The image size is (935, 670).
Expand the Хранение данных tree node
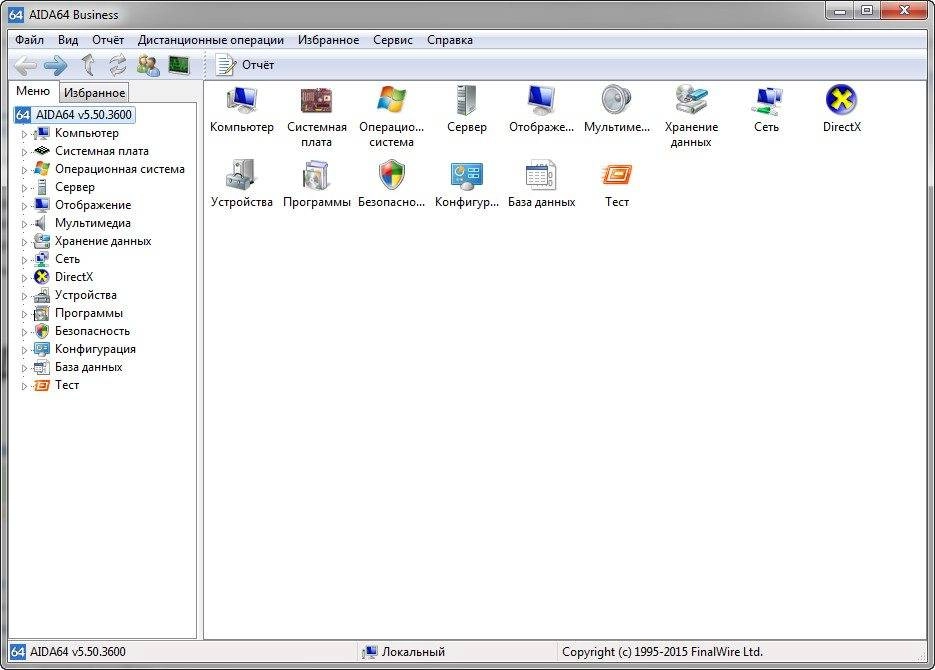tap(24, 241)
